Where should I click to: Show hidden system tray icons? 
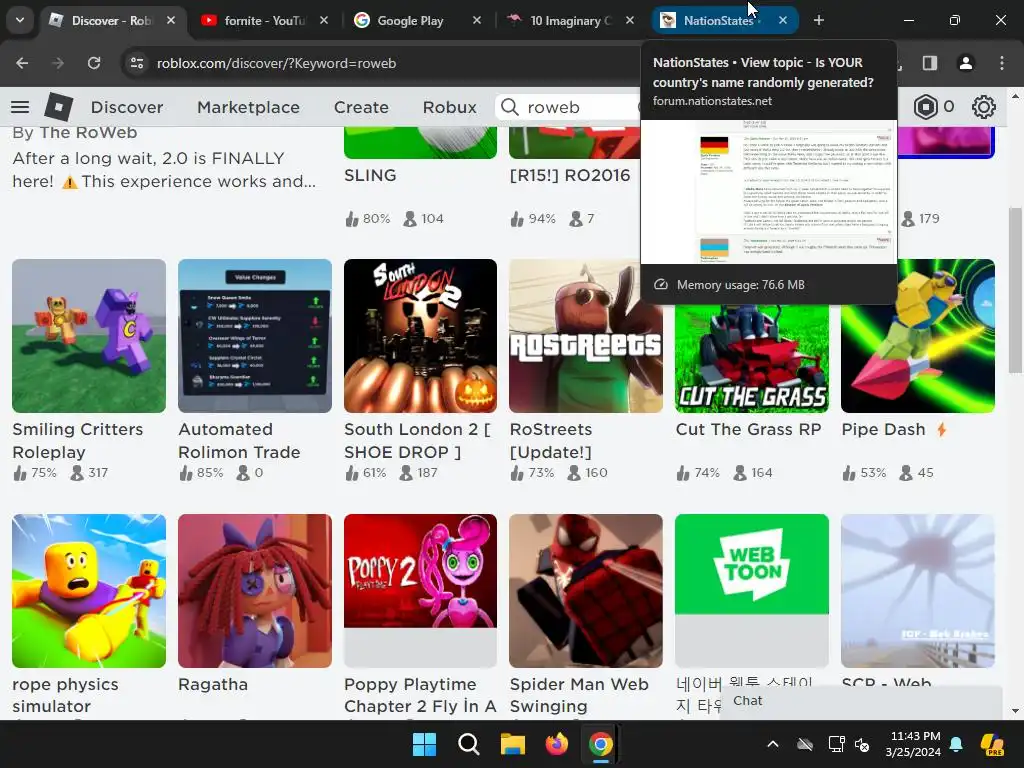point(773,744)
